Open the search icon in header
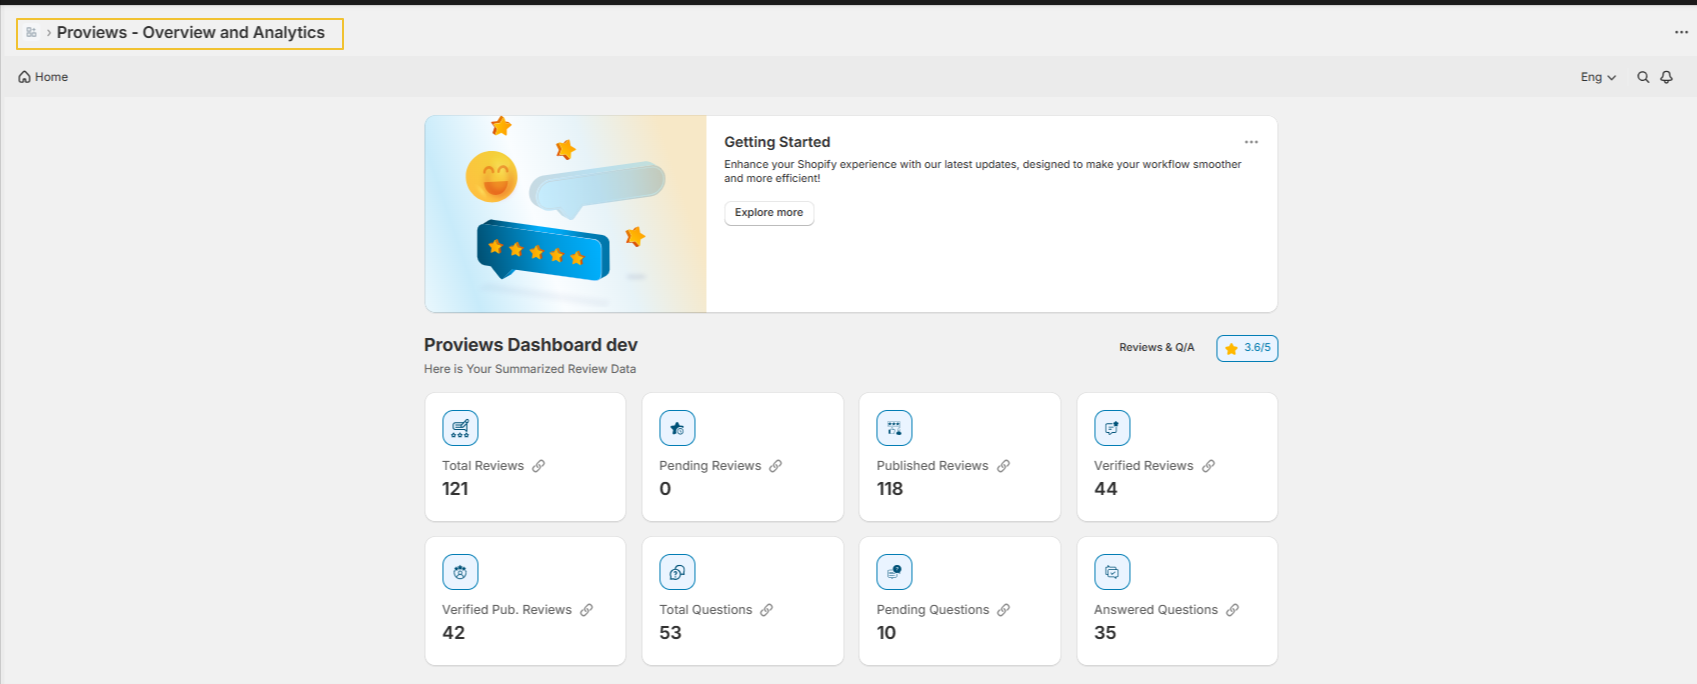 point(1643,77)
